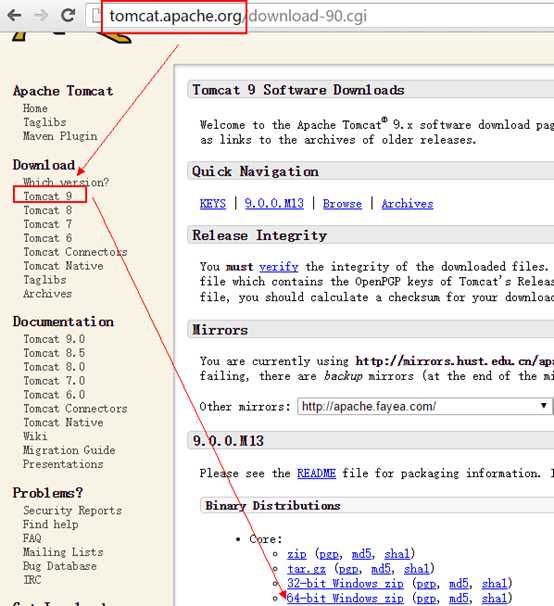Open the Maven Plugin link

pos(60,136)
